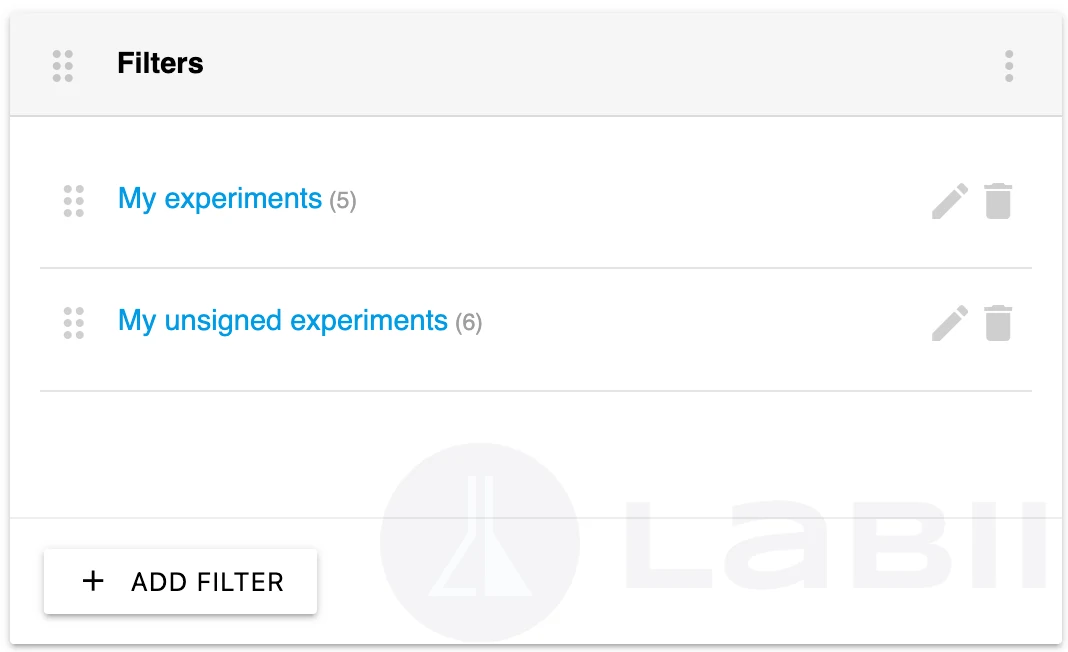The image size is (1068, 652).
Task: Click the gray Filters header bar
Action: point(535,65)
